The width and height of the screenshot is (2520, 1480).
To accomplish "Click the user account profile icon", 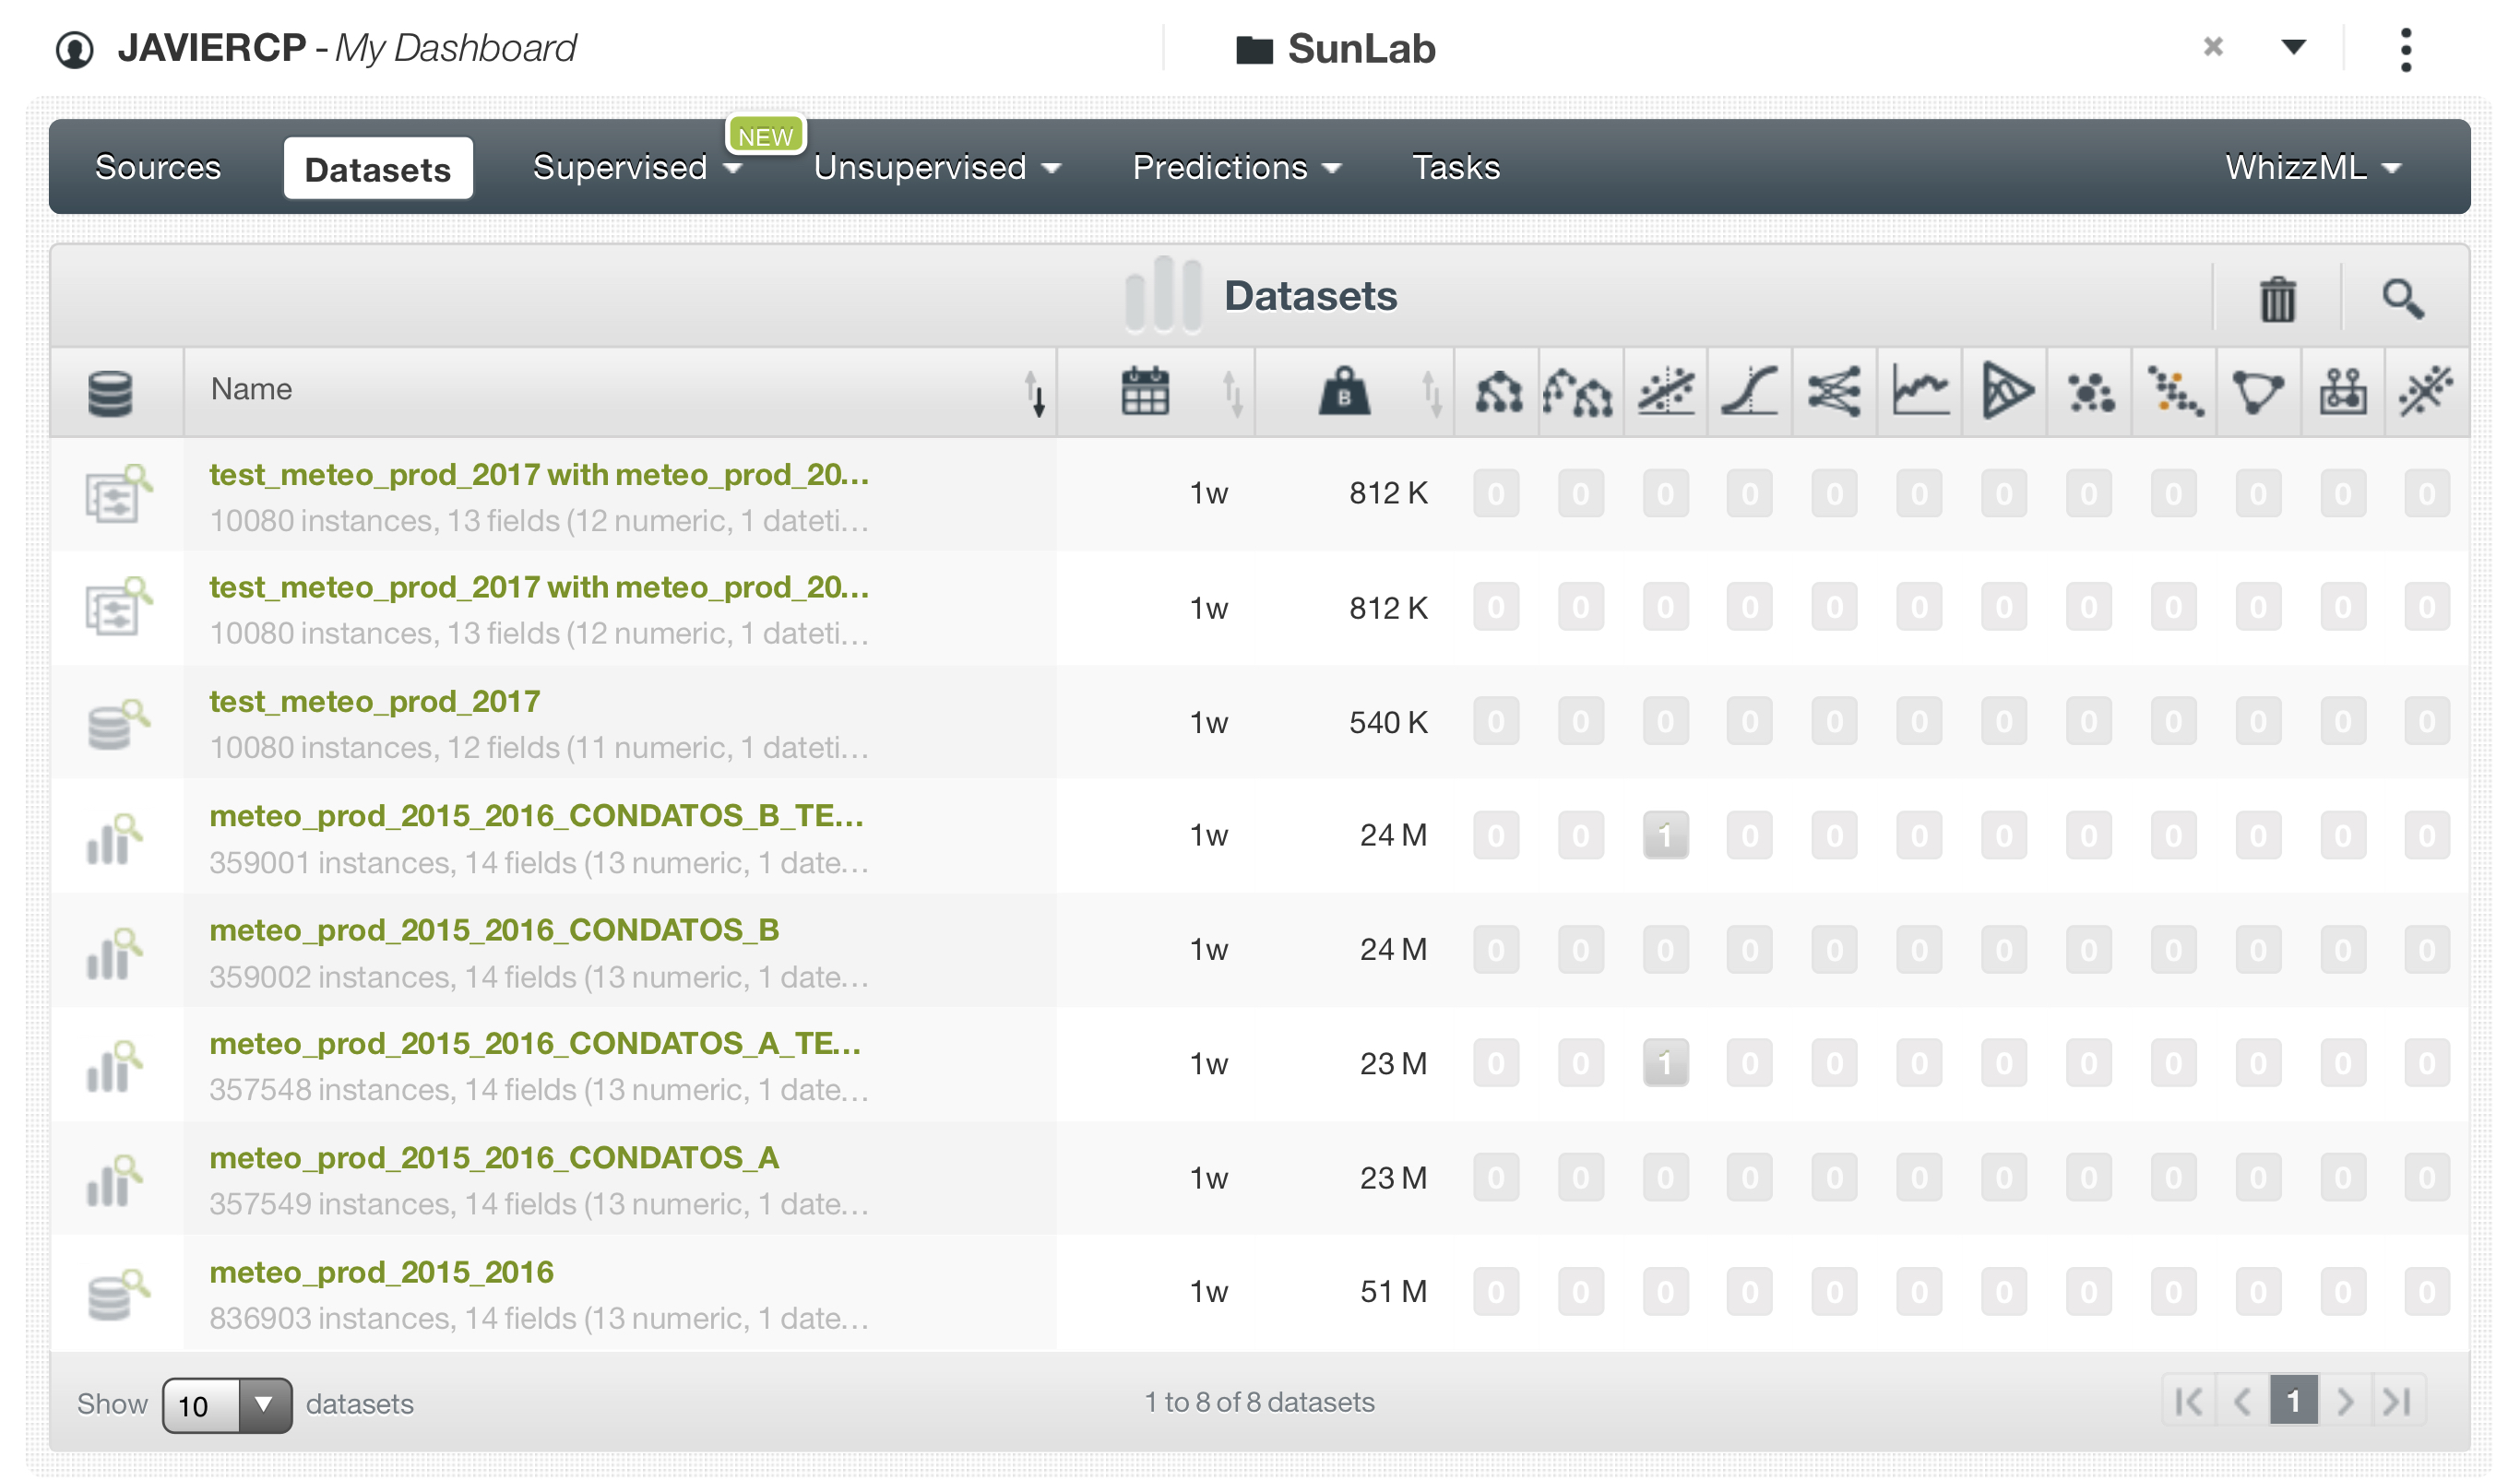I will click(x=75, y=49).
